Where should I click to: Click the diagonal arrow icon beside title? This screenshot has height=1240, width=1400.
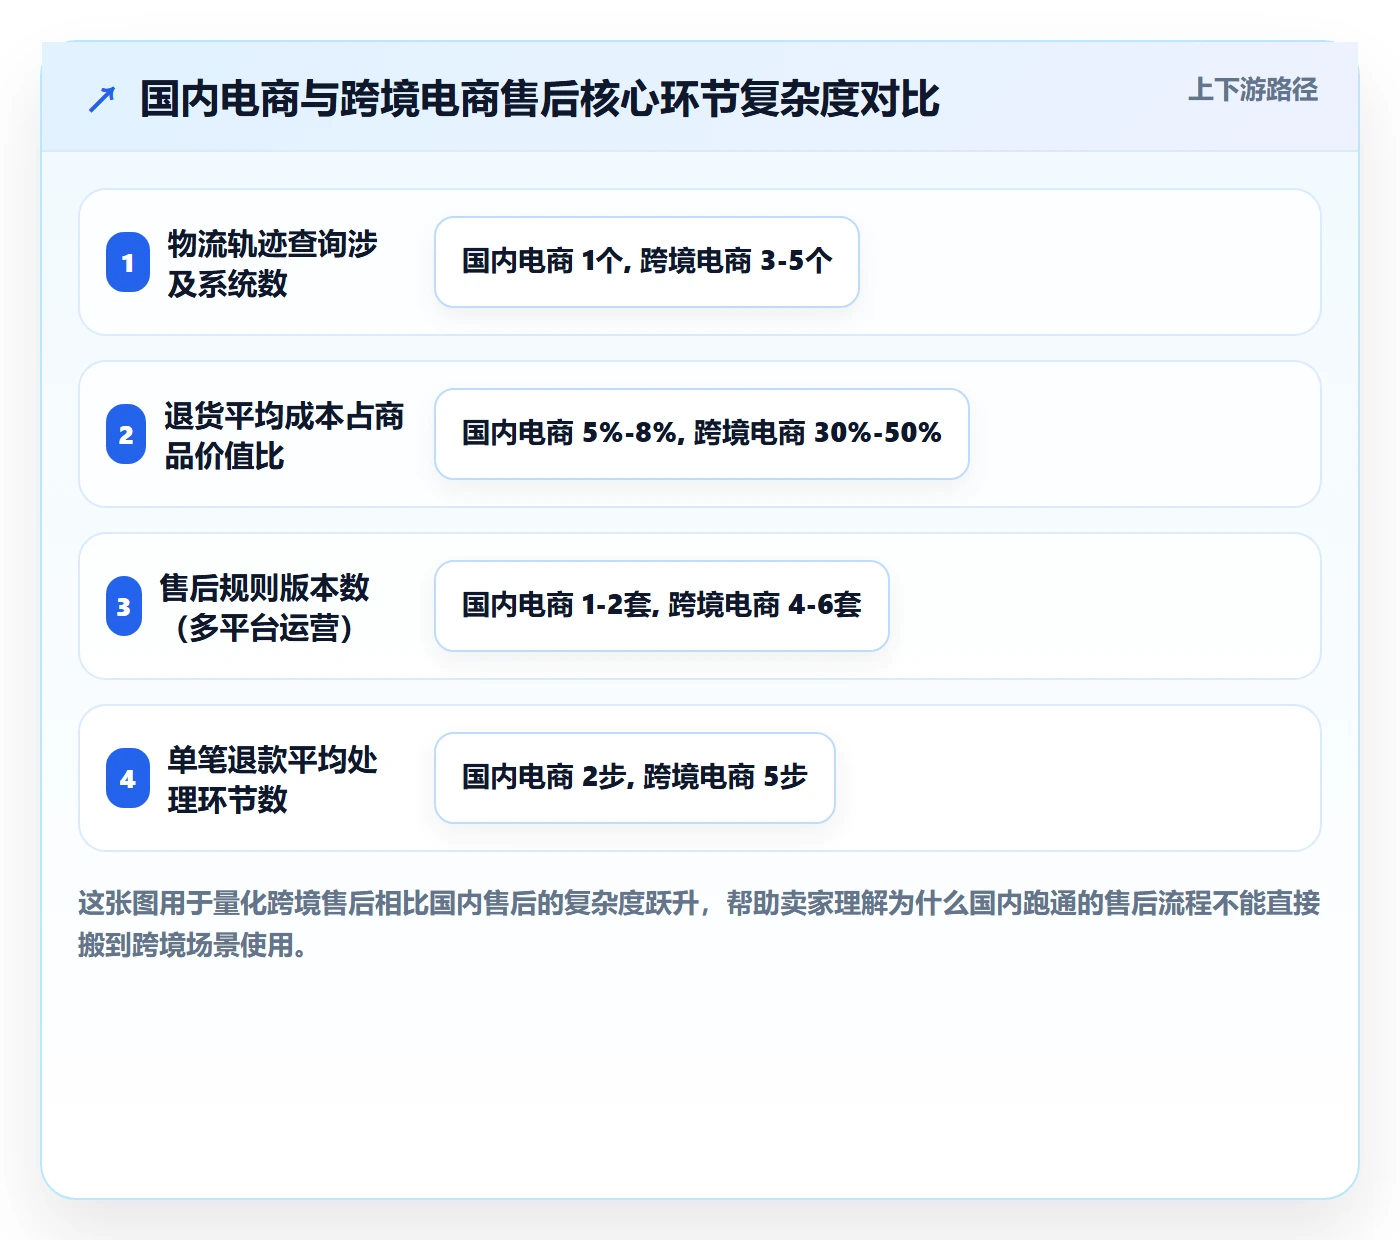tap(102, 99)
